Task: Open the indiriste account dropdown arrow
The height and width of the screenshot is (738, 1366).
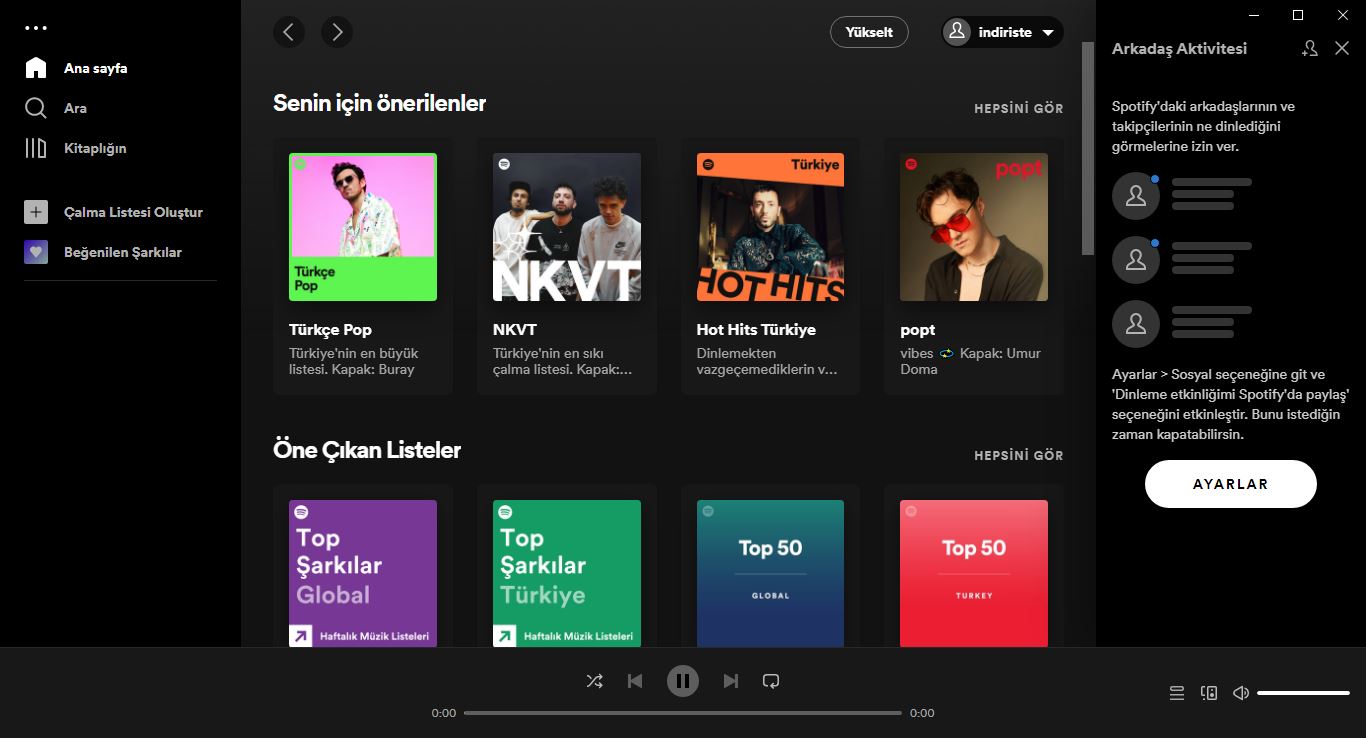Action: (x=1048, y=33)
